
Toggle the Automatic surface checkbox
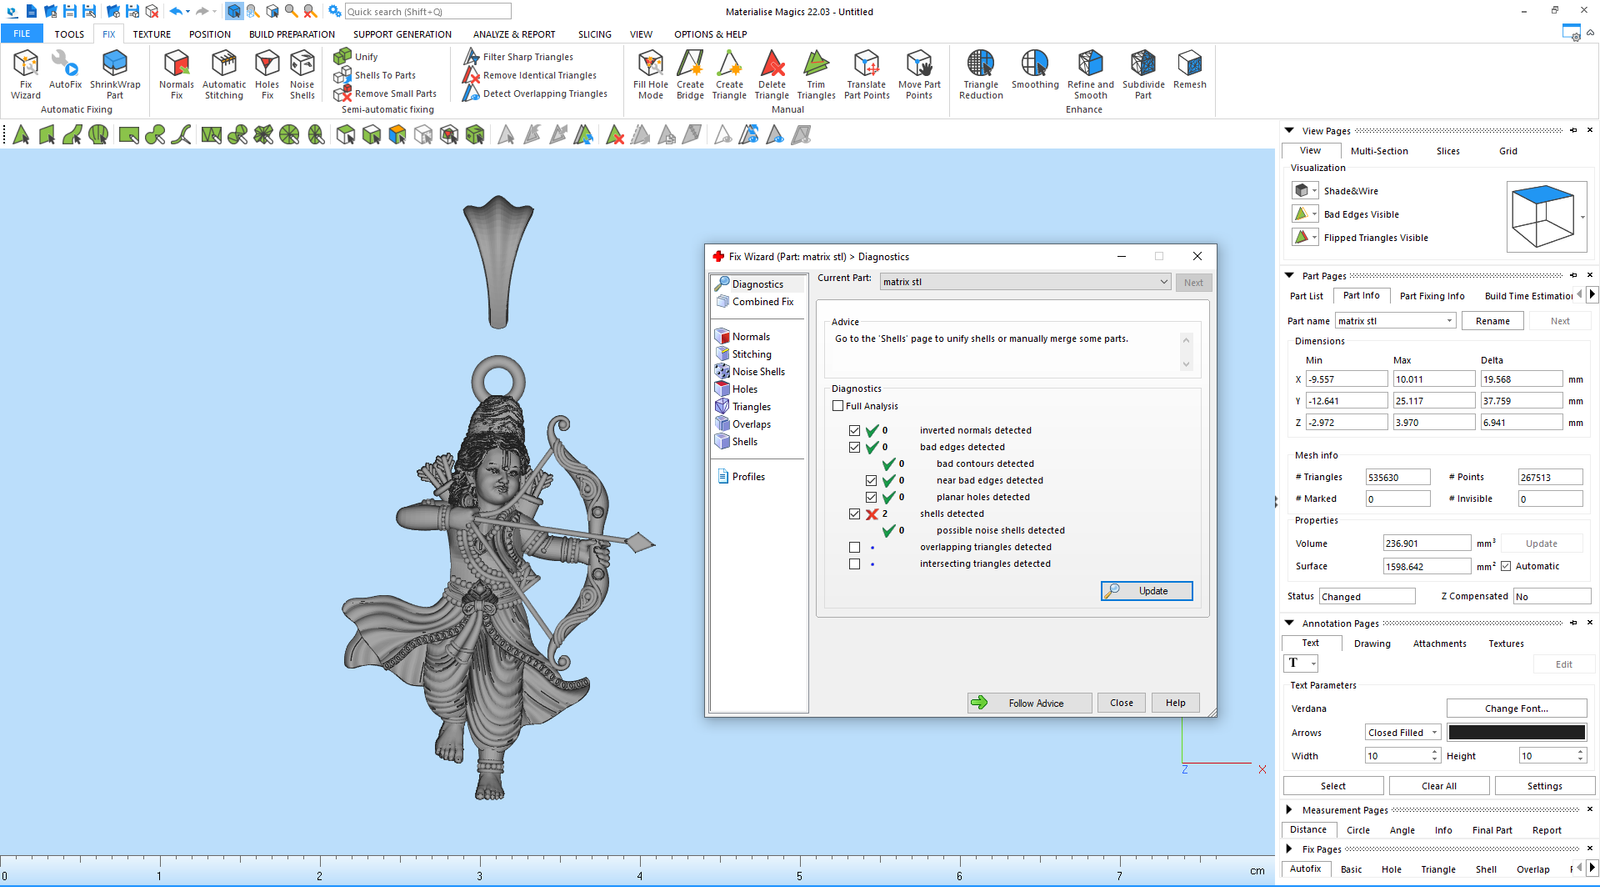1506,566
